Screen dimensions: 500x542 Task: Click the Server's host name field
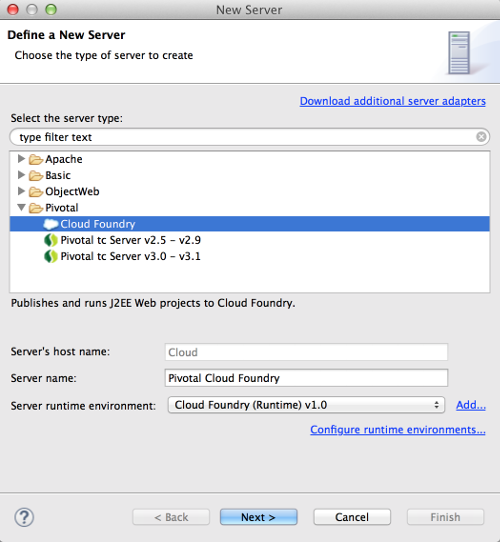pyautogui.click(x=306, y=352)
